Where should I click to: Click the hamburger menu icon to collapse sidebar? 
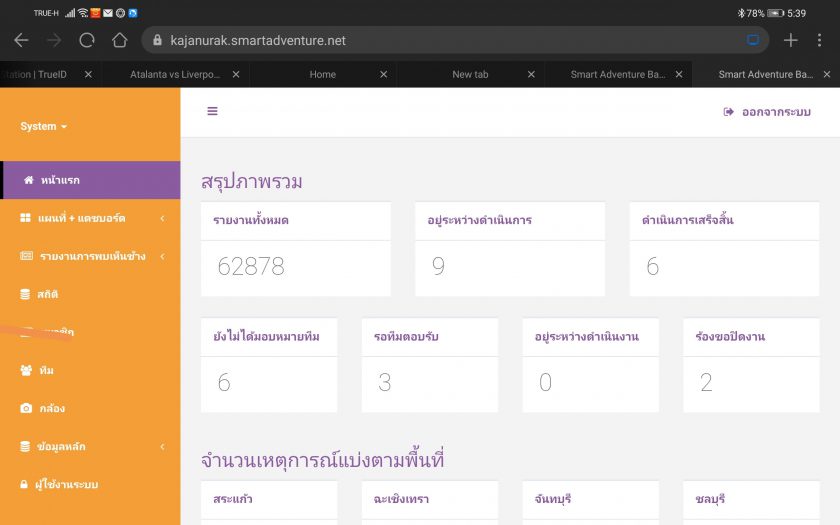pos(212,111)
